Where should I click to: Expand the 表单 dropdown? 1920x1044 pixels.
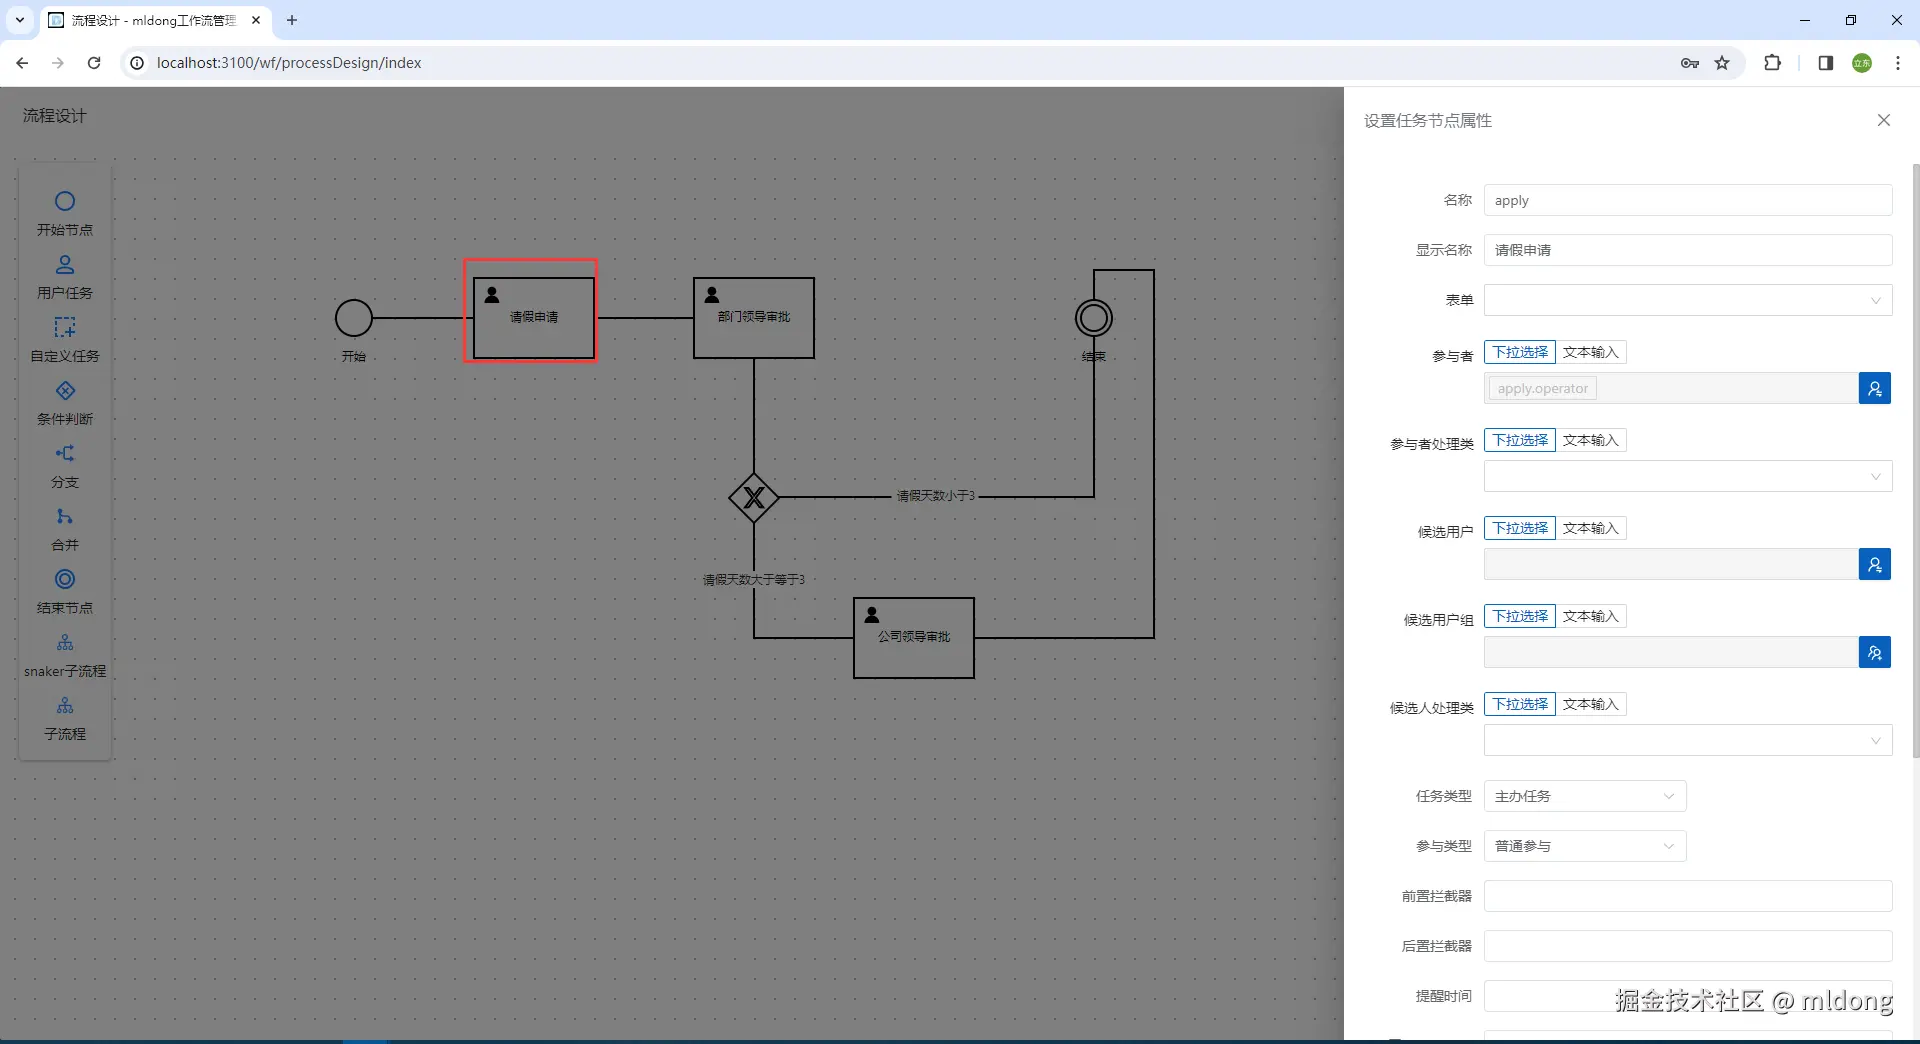(1688, 300)
